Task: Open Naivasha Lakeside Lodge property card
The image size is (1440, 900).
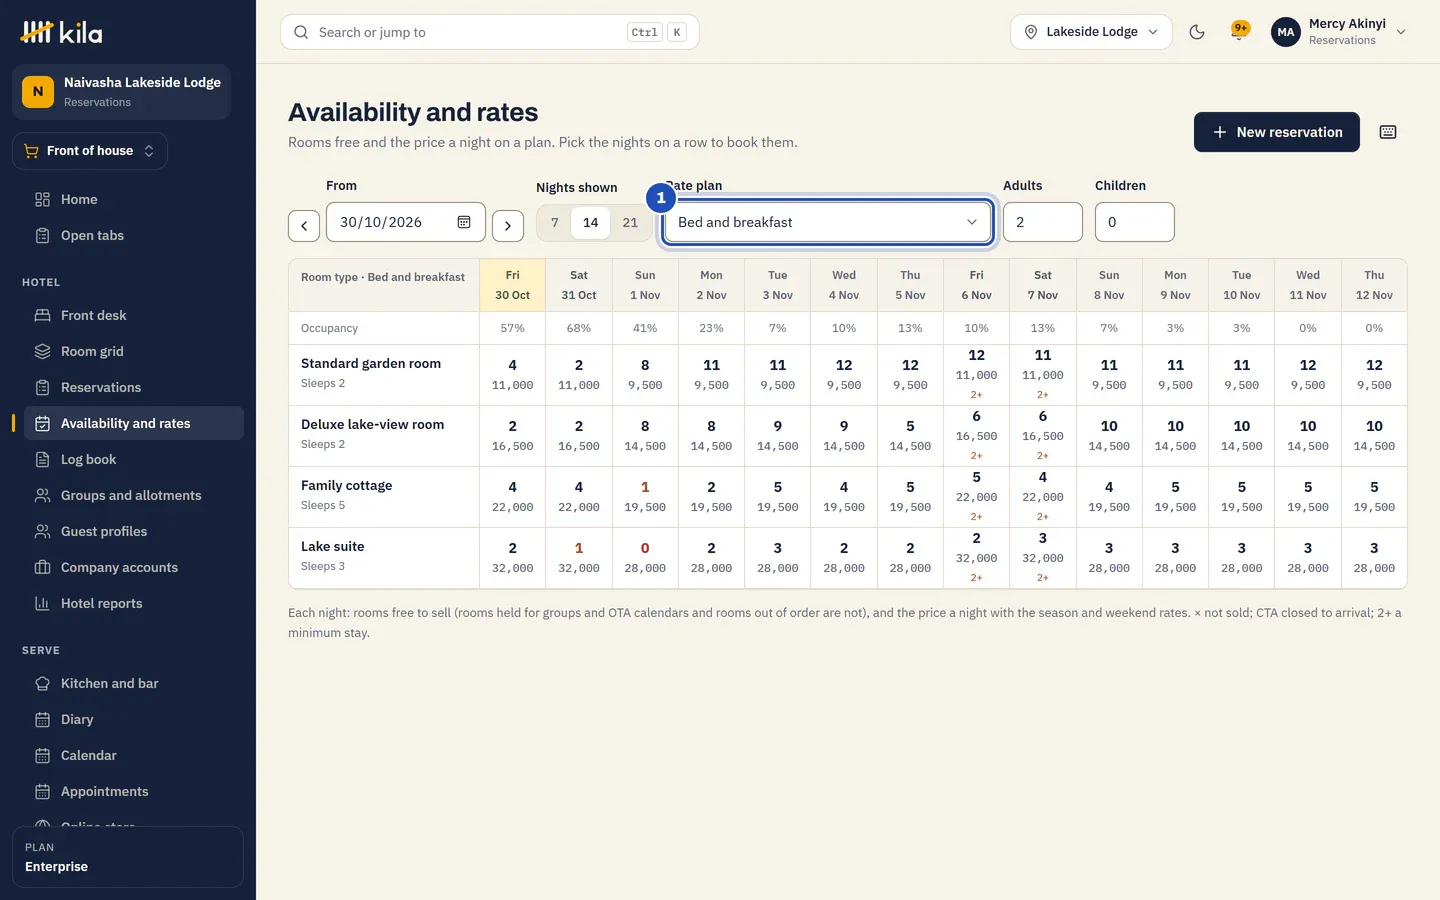Action: pyautogui.click(x=121, y=92)
